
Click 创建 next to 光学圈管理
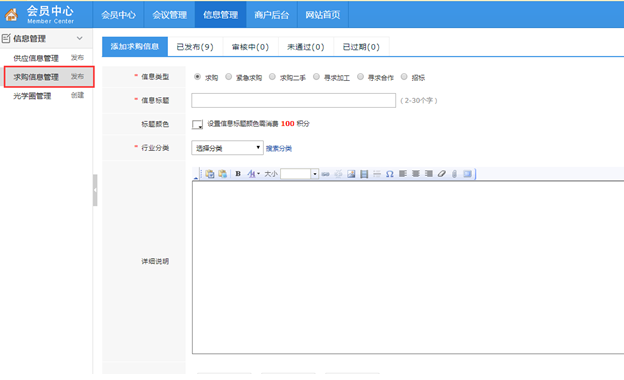77,95
